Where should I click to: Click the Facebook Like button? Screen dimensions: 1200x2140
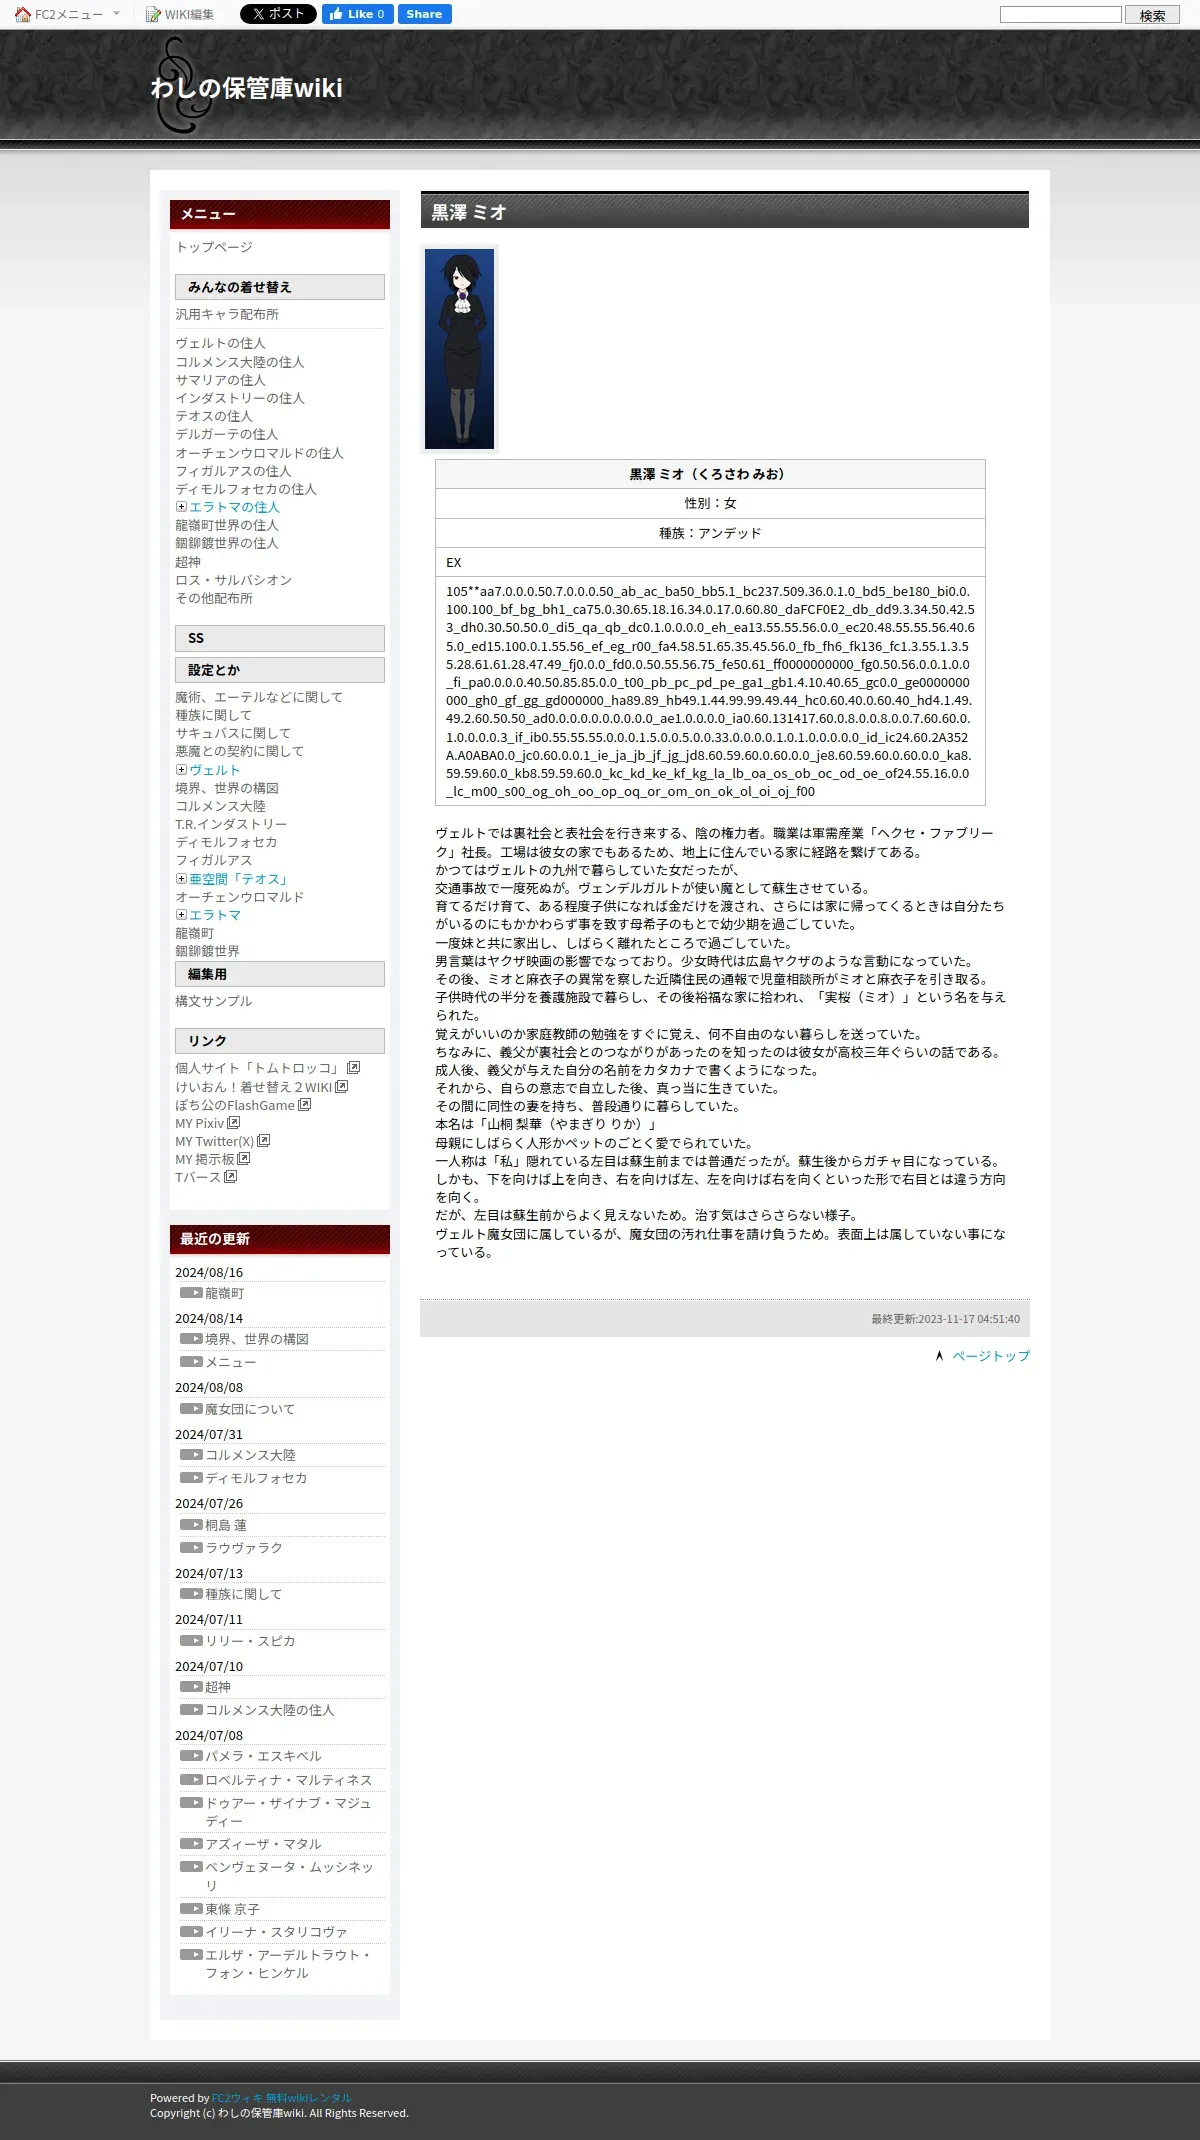click(x=357, y=14)
